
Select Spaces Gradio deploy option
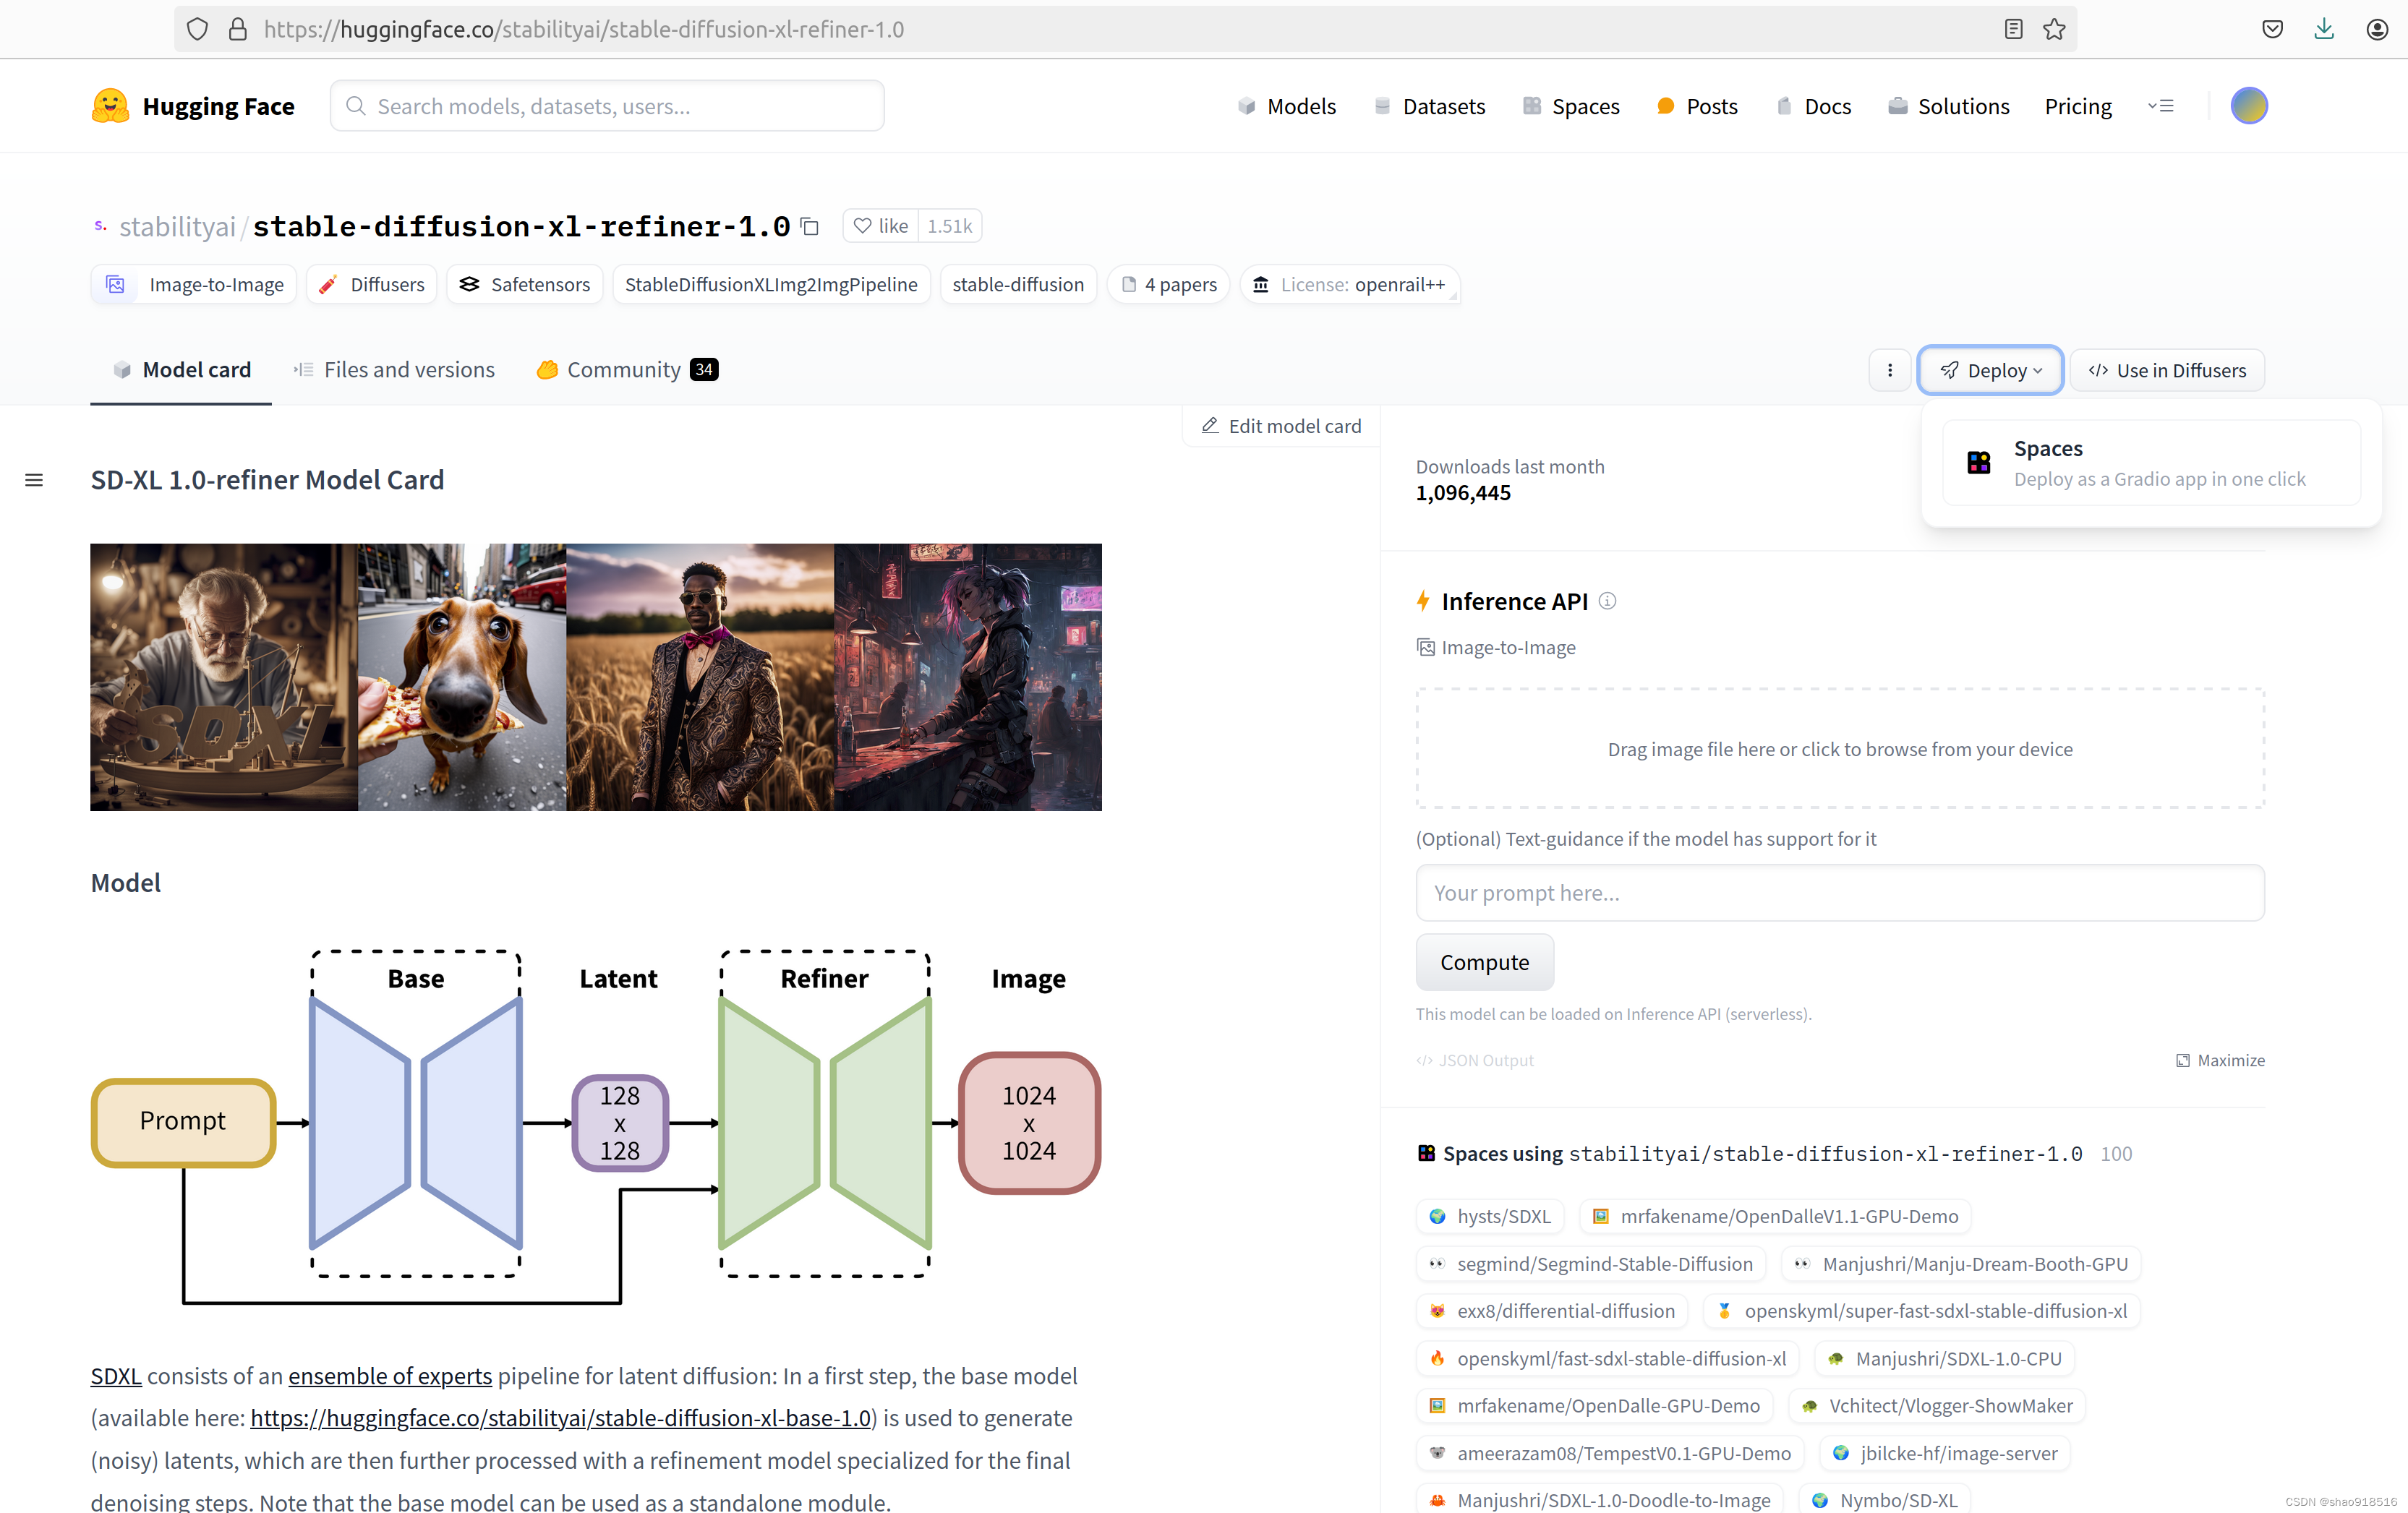pos(2151,463)
